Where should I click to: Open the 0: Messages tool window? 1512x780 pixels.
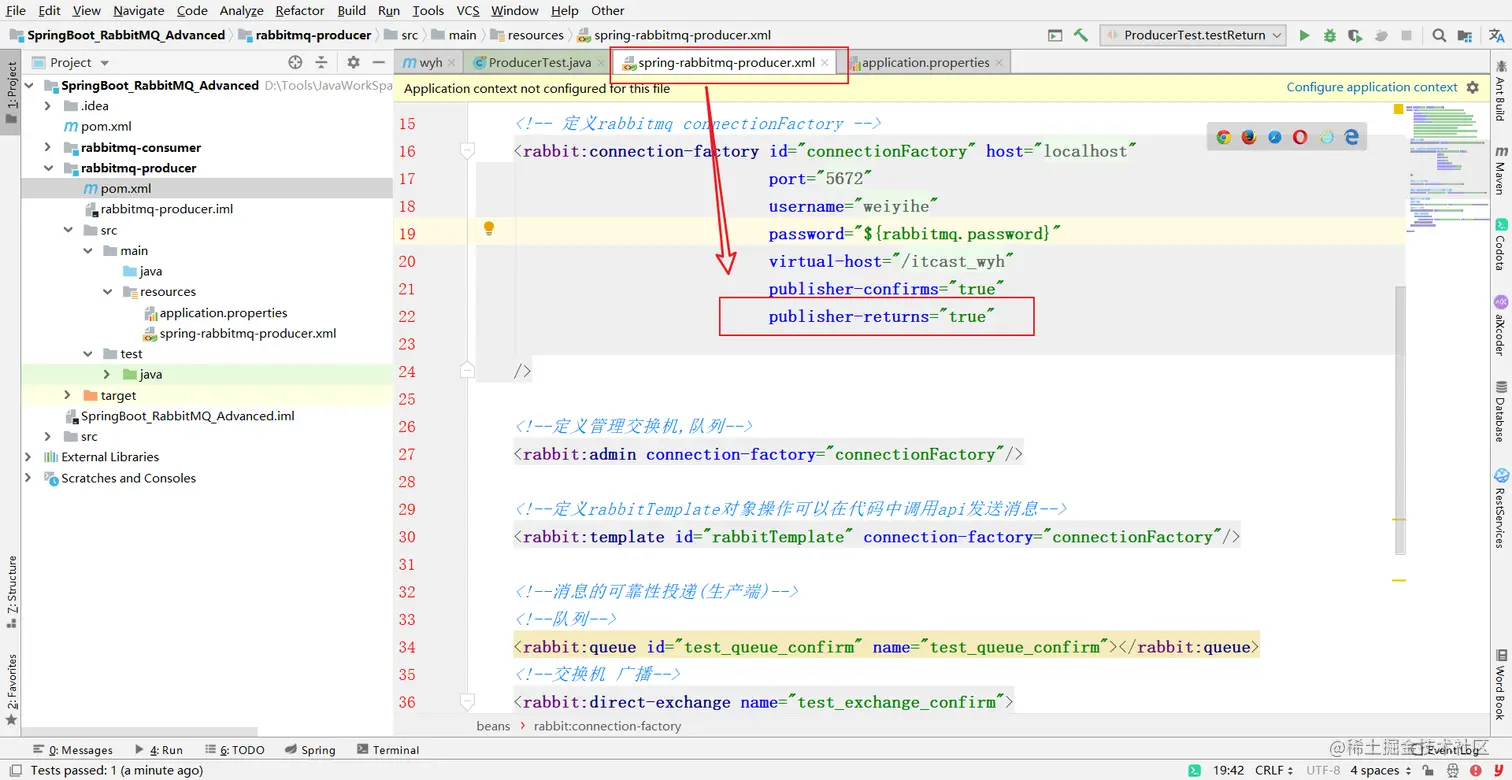pos(73,750)
